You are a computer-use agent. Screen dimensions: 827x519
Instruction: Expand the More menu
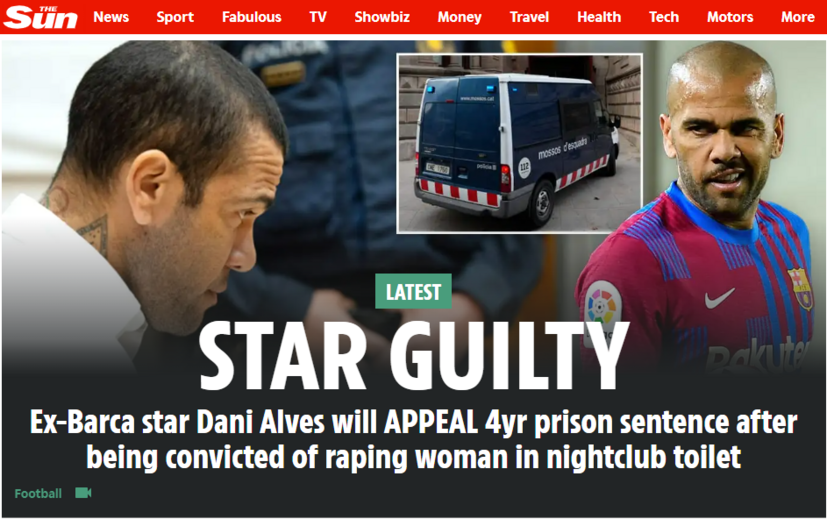[797, 17]
